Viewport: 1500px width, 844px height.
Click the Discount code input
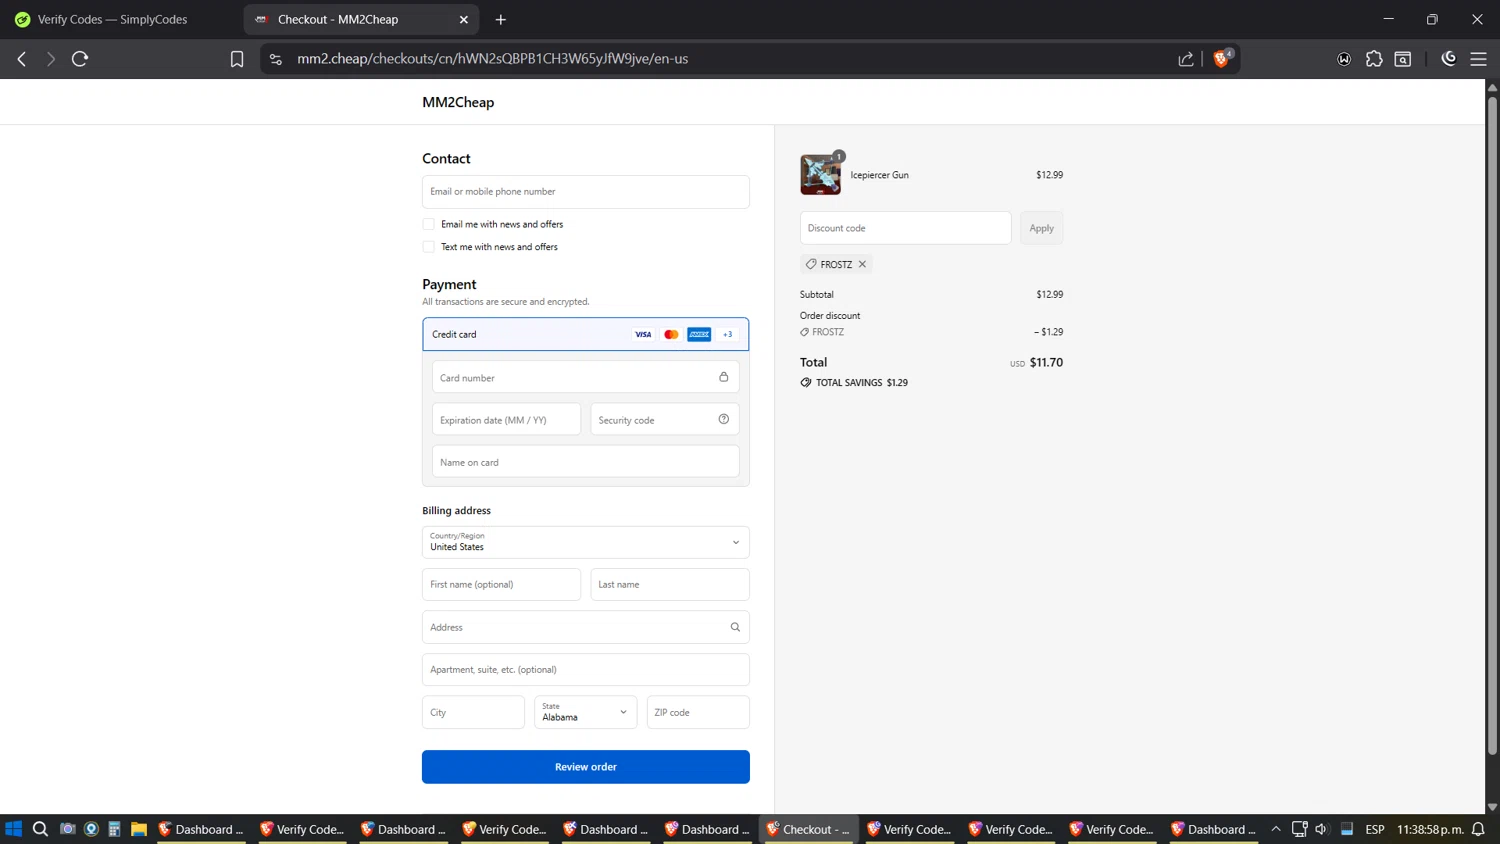[906, 228]
